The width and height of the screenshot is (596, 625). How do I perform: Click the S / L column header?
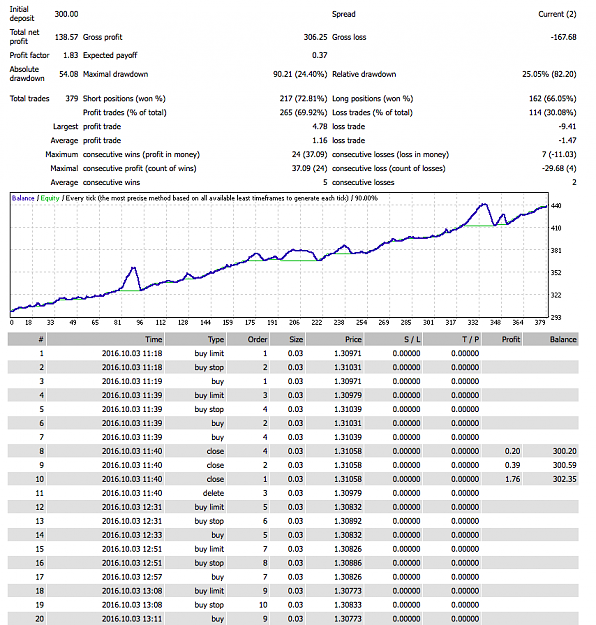coord(393,339)
